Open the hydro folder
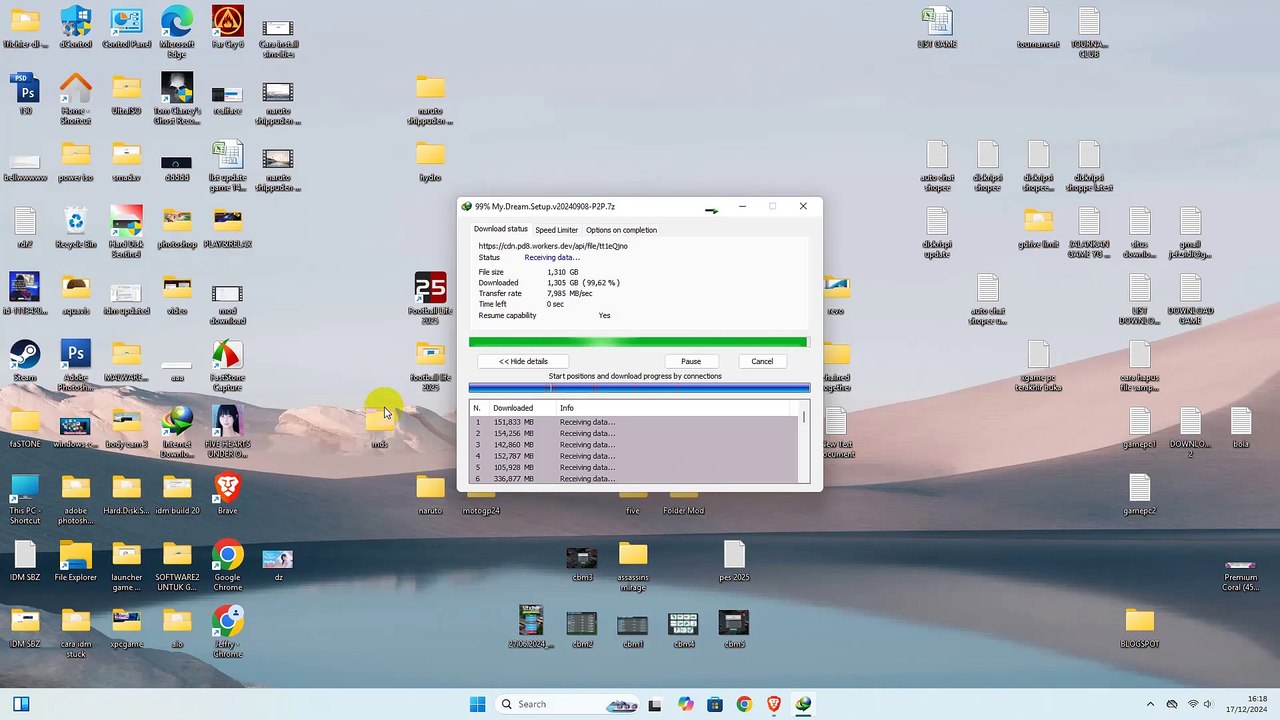 tap(430, 160)
